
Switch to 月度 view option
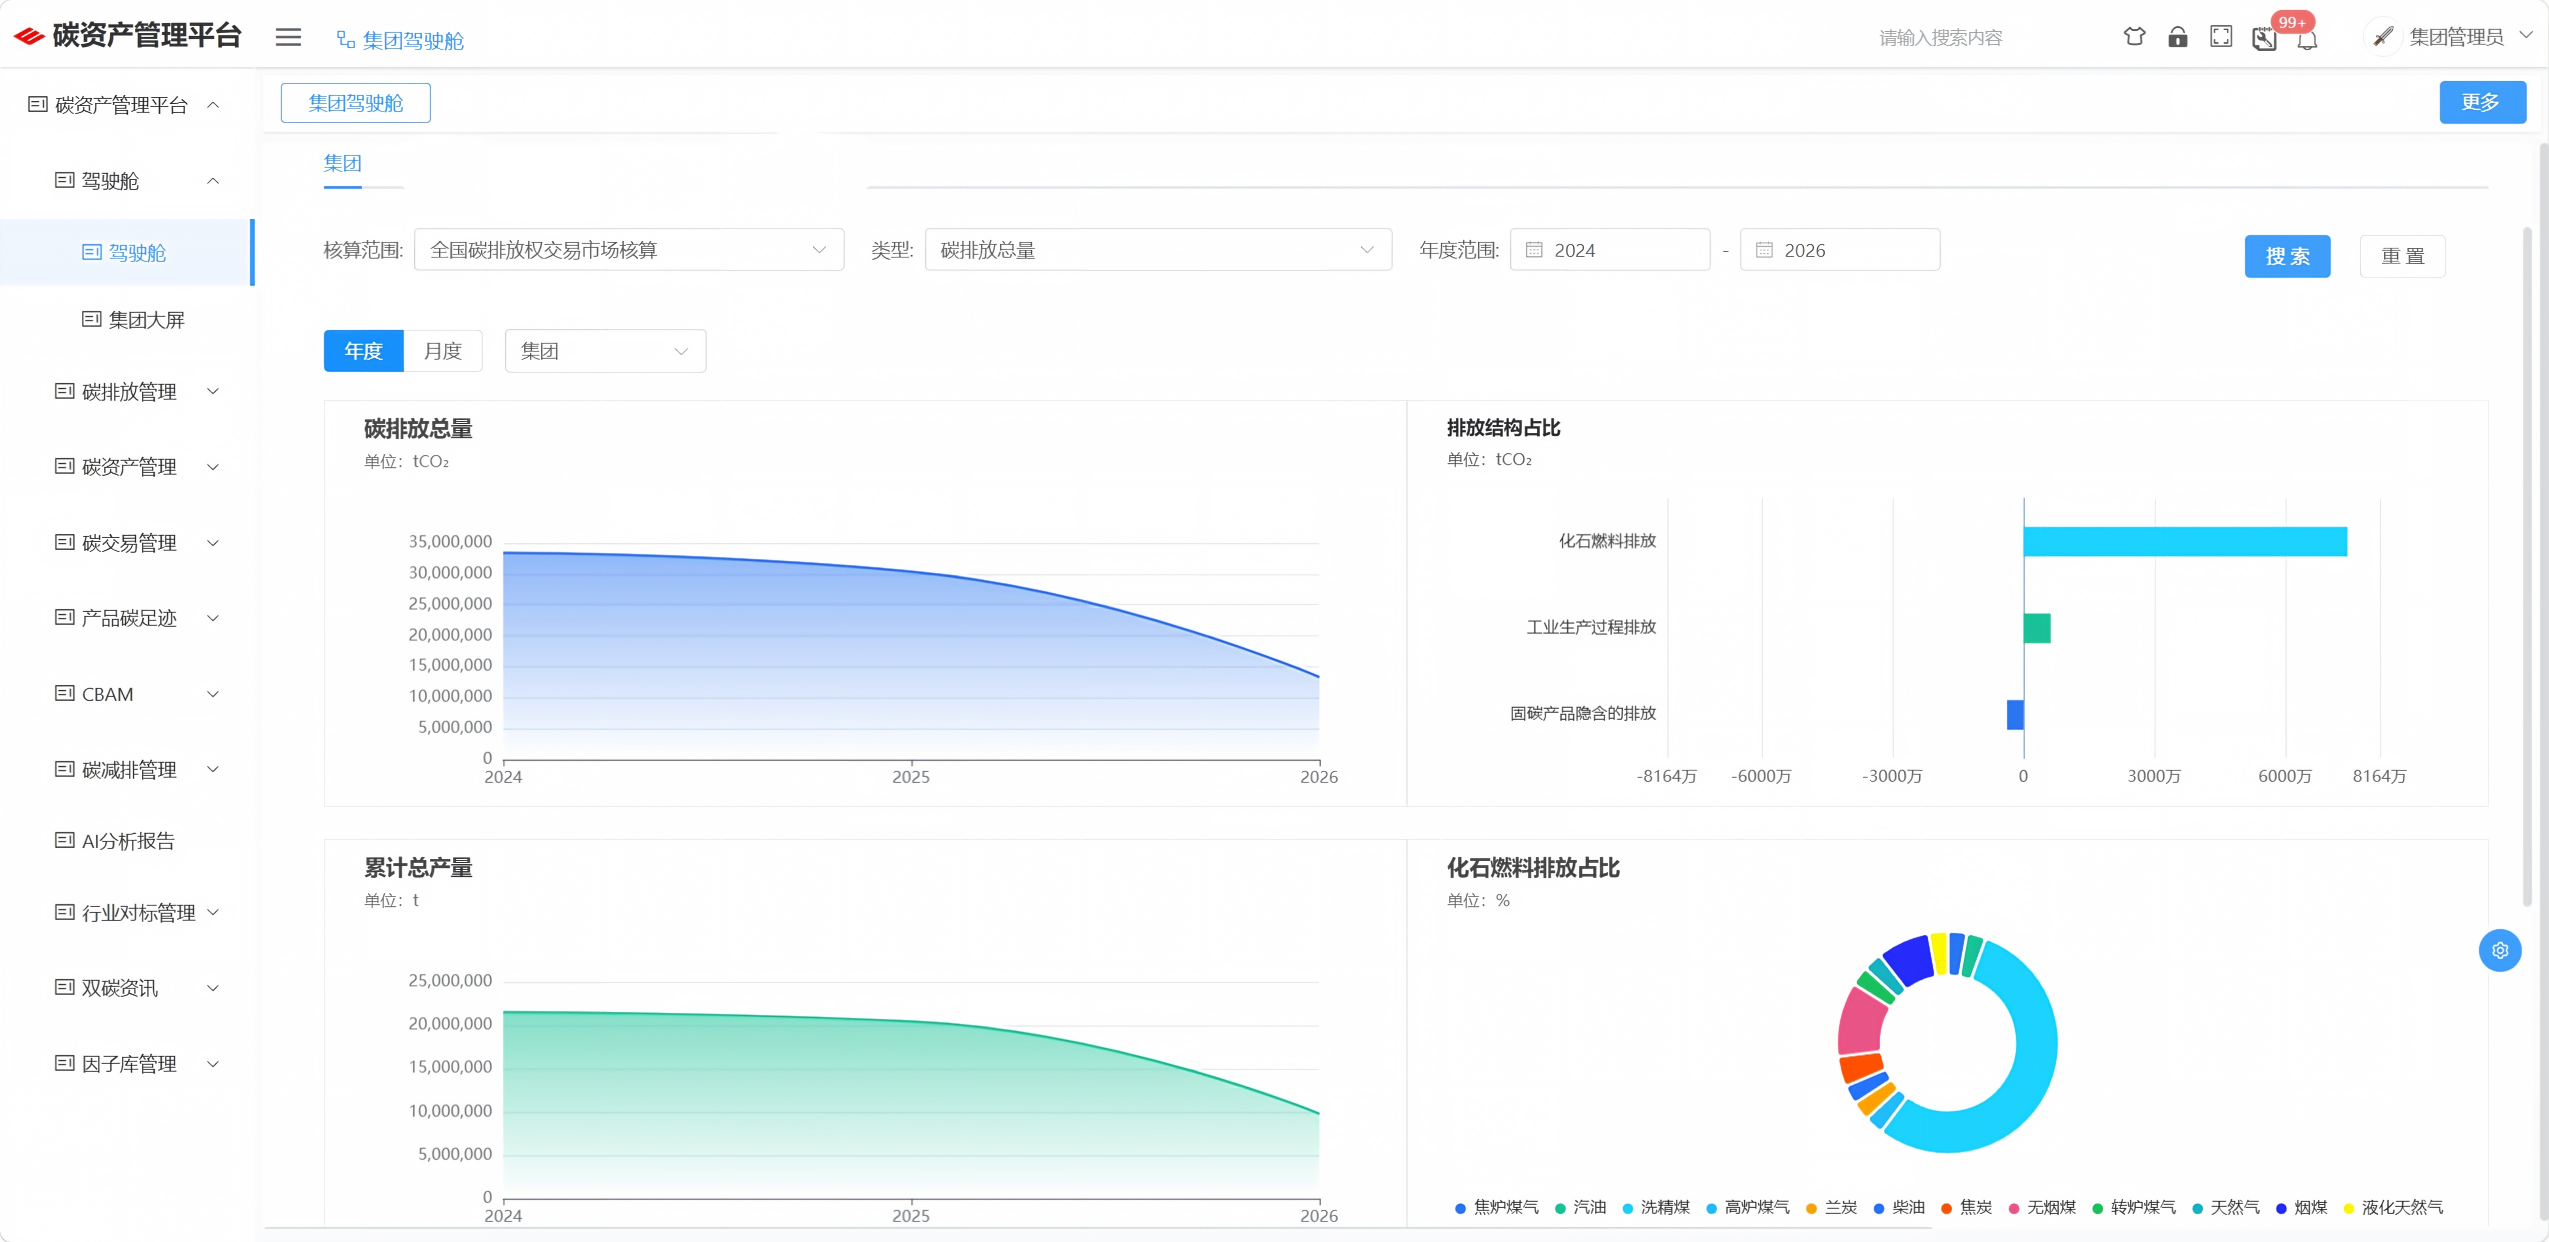pyautogui.click(x=443, y=351)
